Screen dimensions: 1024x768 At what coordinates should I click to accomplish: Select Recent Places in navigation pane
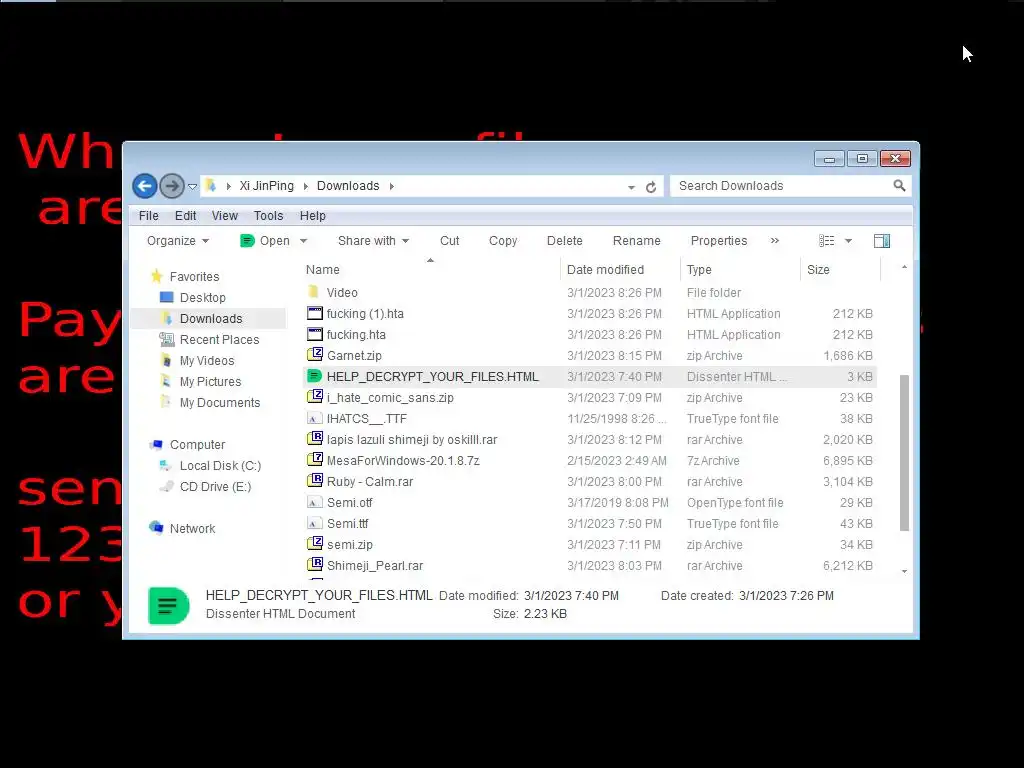(x=219, y=340)
